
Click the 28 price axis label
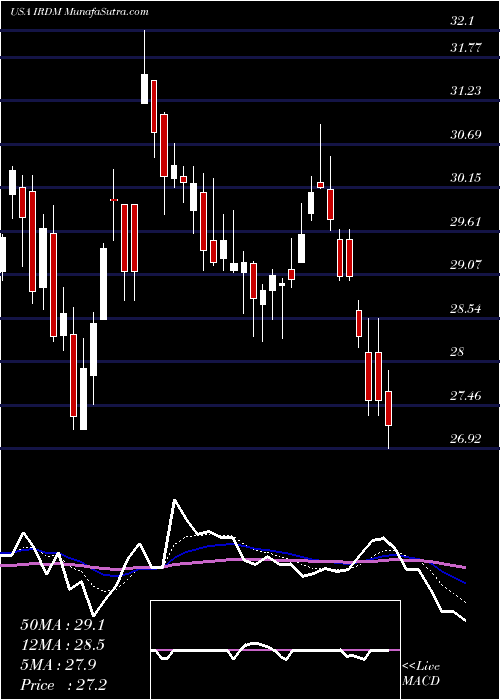click(x=458, y=351)
